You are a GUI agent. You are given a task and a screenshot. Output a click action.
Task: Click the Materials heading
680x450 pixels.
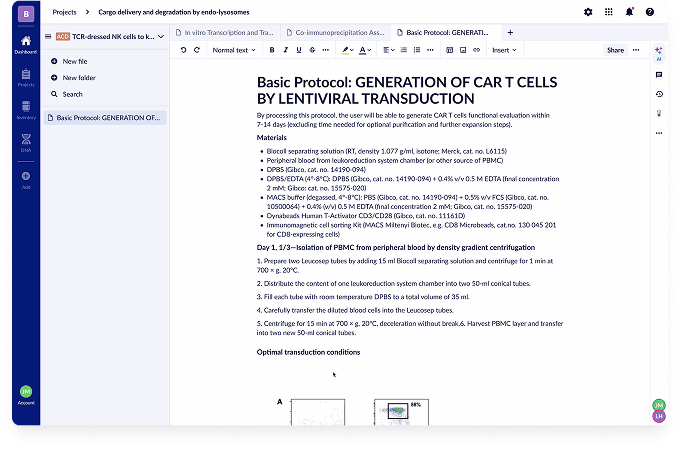[271, 138]
